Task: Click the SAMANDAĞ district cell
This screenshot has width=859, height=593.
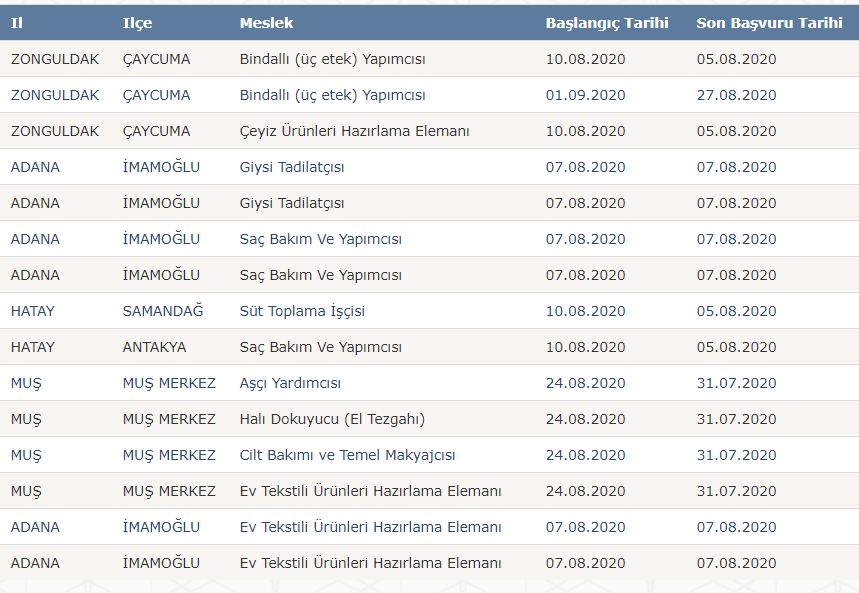Action: tap(162, 311)
